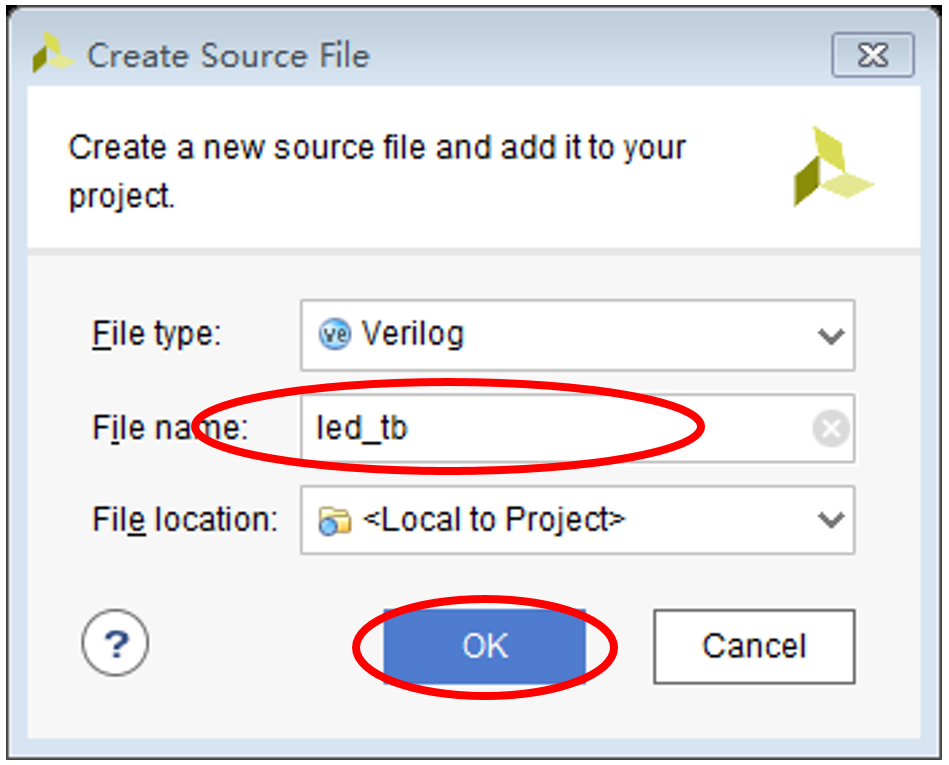
Task: Expand the File location dropdown arrow
Action: coord(830,520)
